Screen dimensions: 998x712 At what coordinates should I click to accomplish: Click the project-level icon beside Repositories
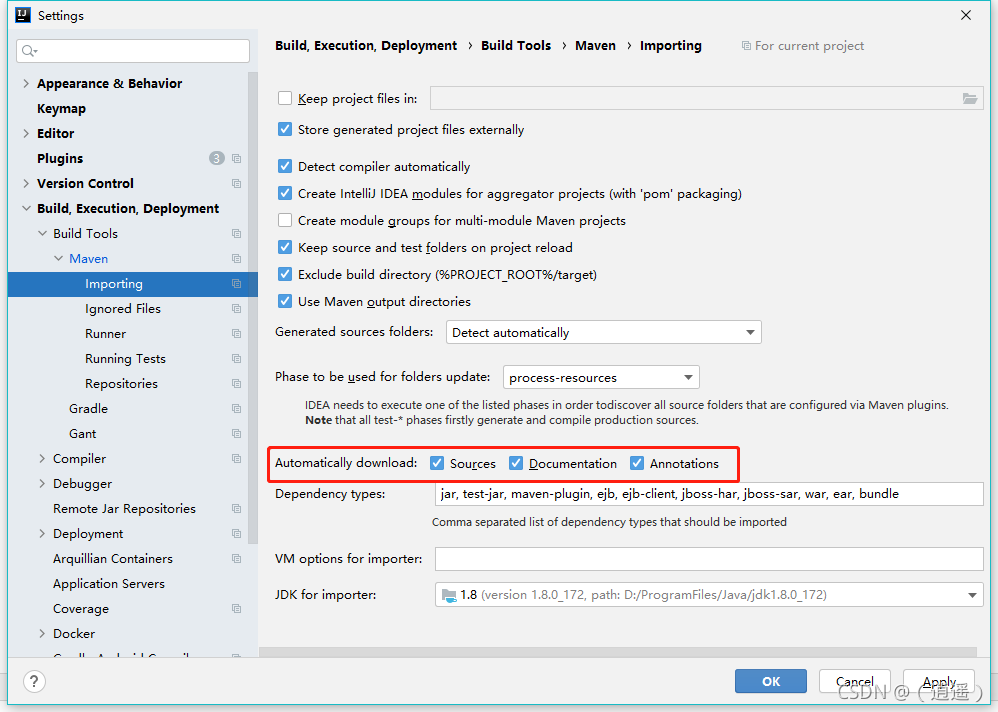(237, 384)
